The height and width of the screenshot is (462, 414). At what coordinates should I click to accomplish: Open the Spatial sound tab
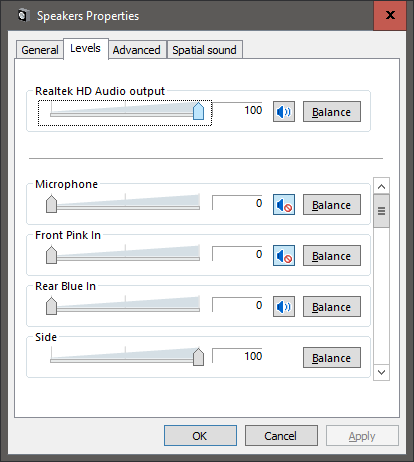coord(204,50)
